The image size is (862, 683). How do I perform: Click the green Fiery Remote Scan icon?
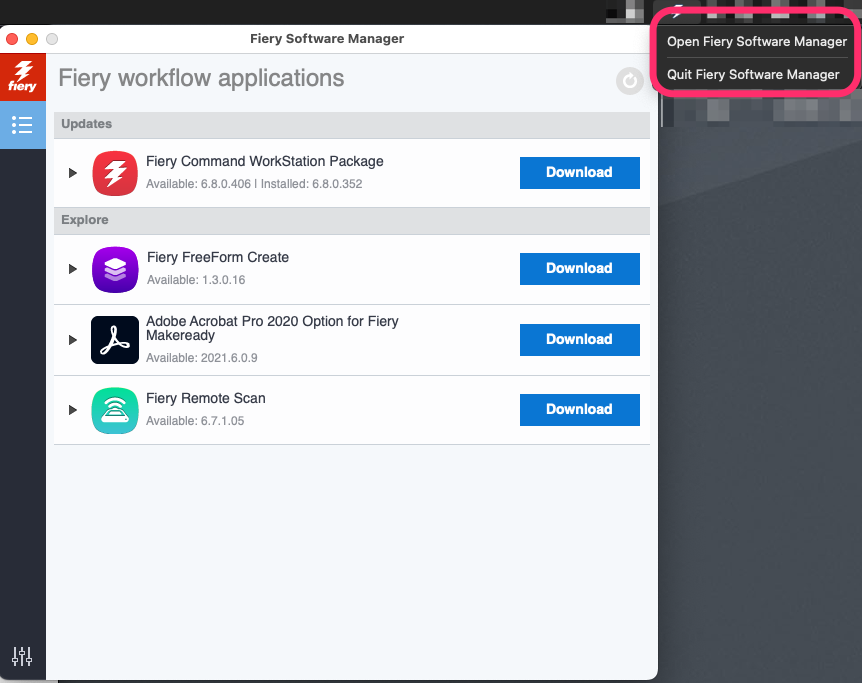tap(114, 410)
